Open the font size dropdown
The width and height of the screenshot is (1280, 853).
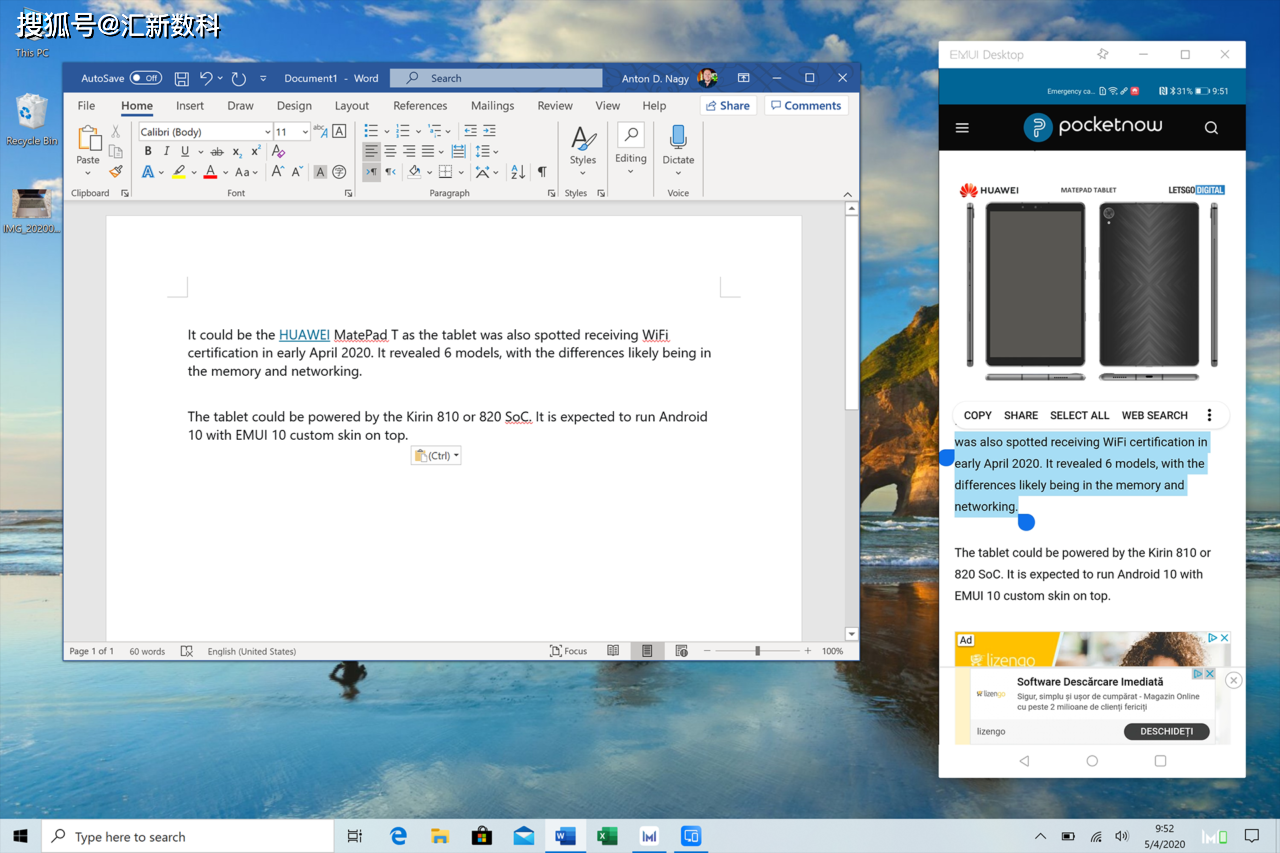point(305,132)
